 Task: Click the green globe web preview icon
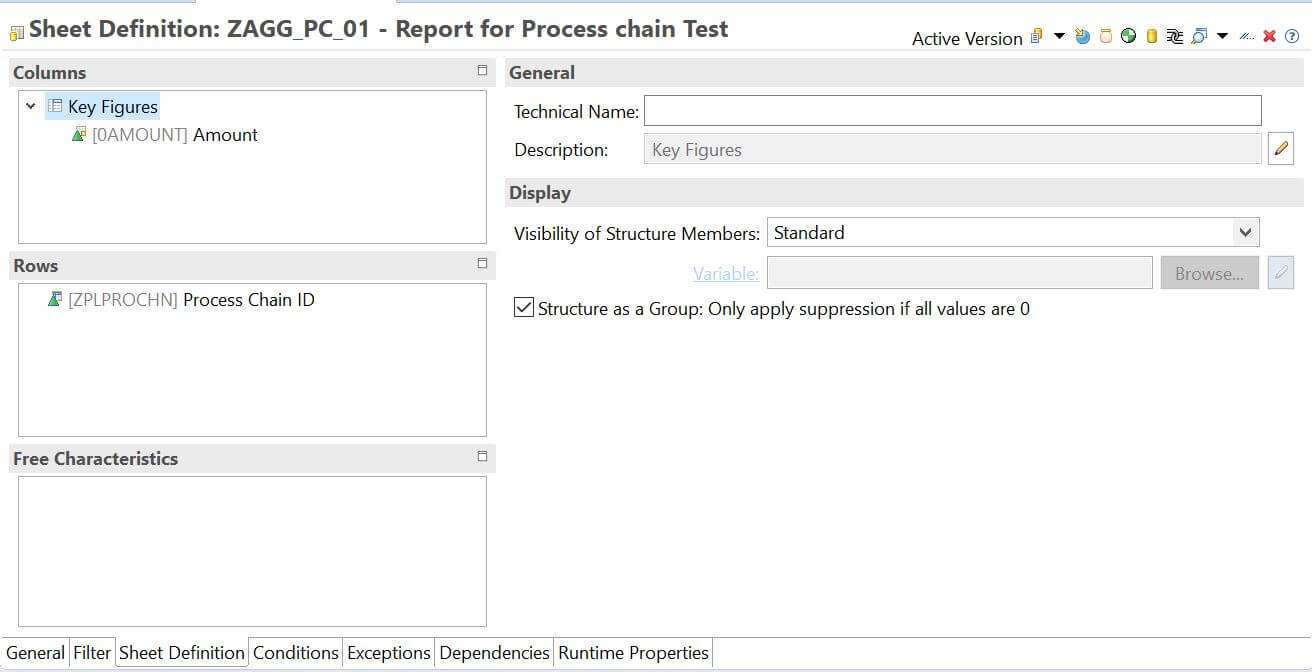point(1130,35)
